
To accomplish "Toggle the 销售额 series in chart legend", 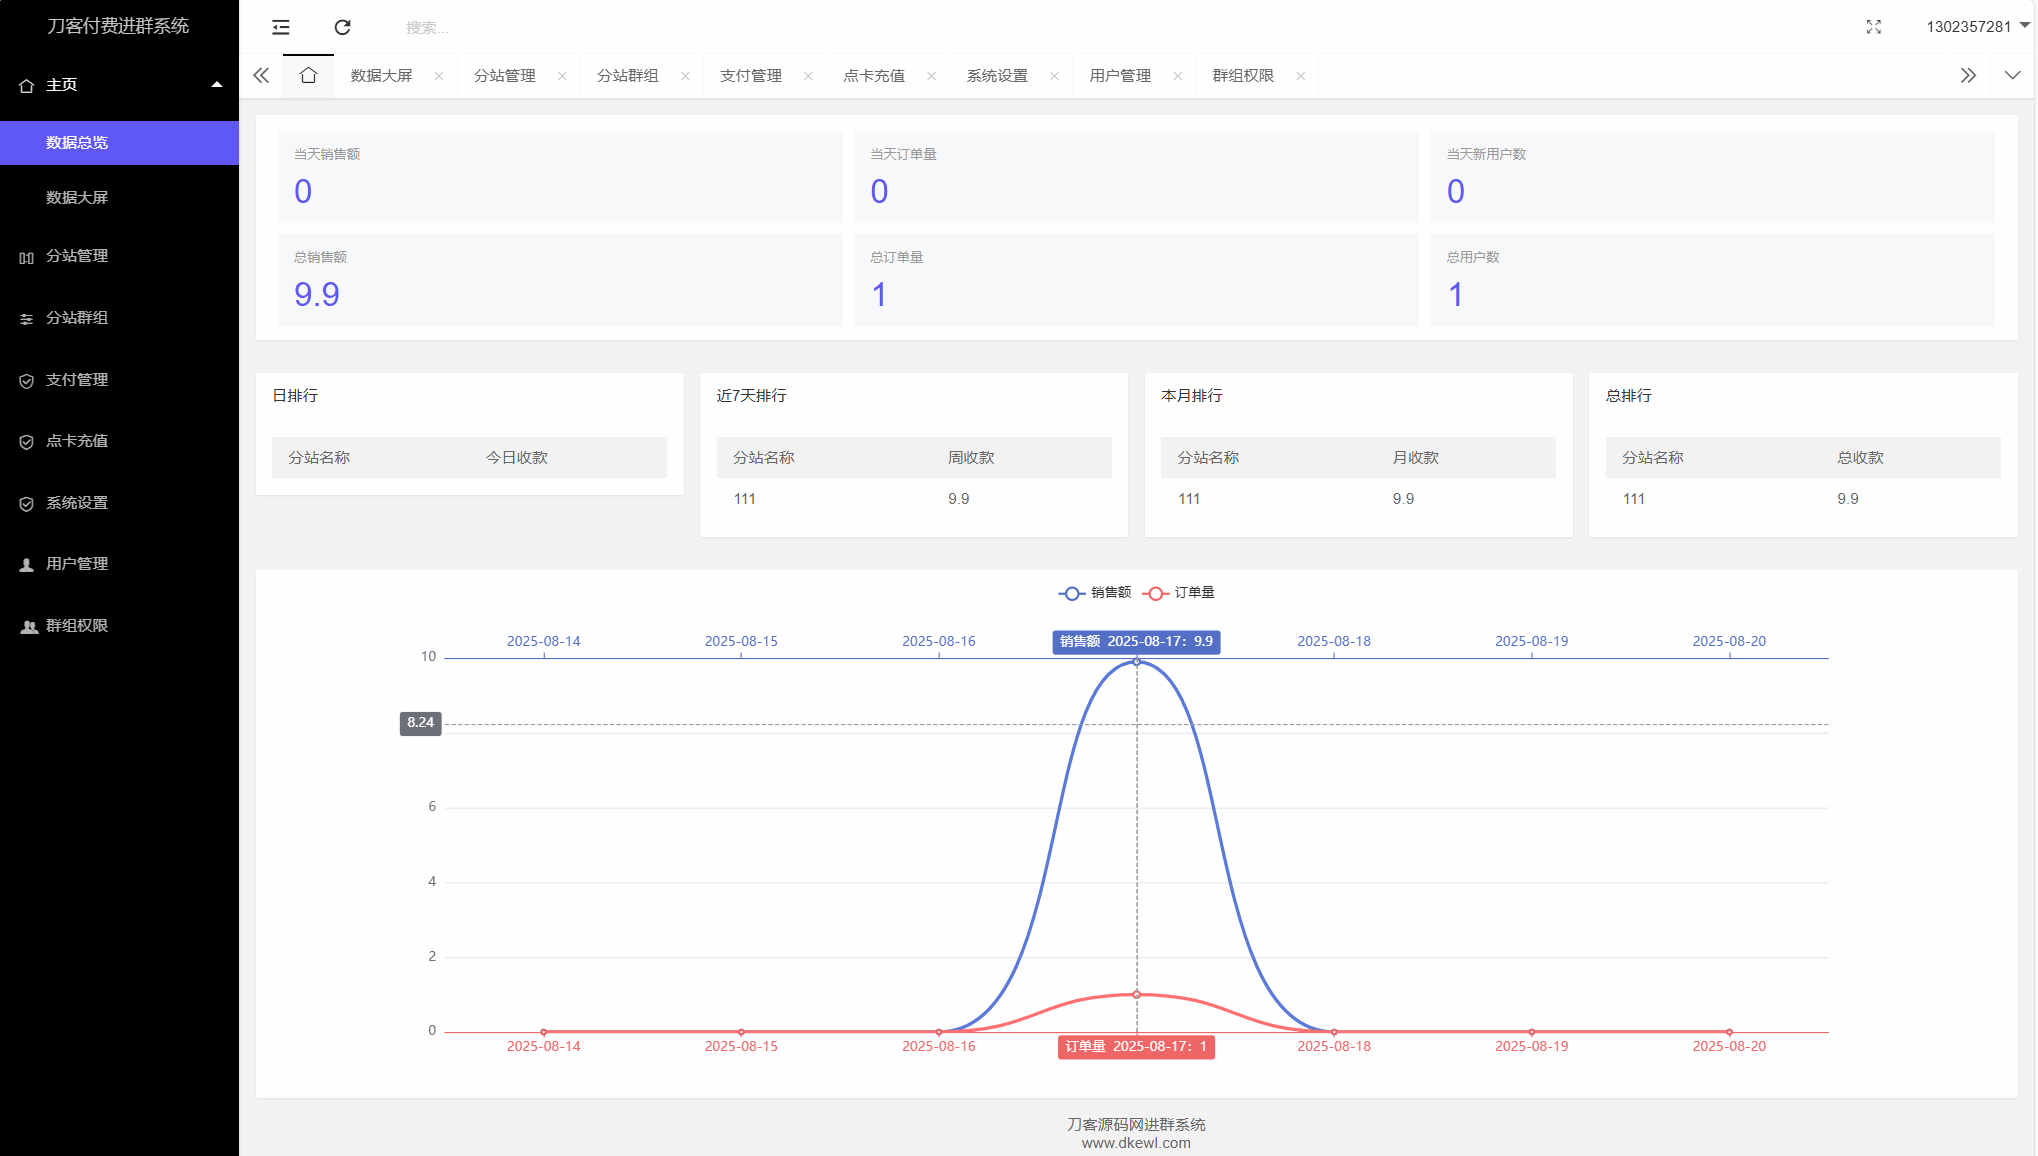I will coord(1094,592).
